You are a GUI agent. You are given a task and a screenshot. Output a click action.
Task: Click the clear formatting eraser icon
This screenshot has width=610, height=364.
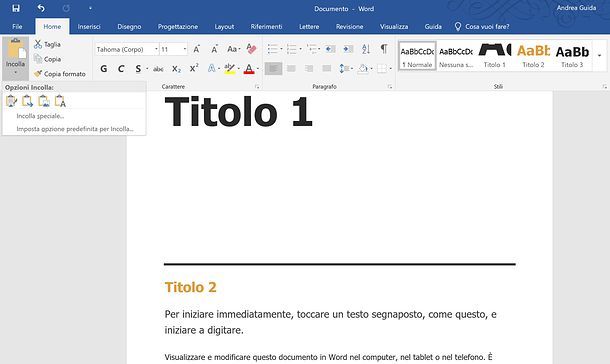[251, 49]
